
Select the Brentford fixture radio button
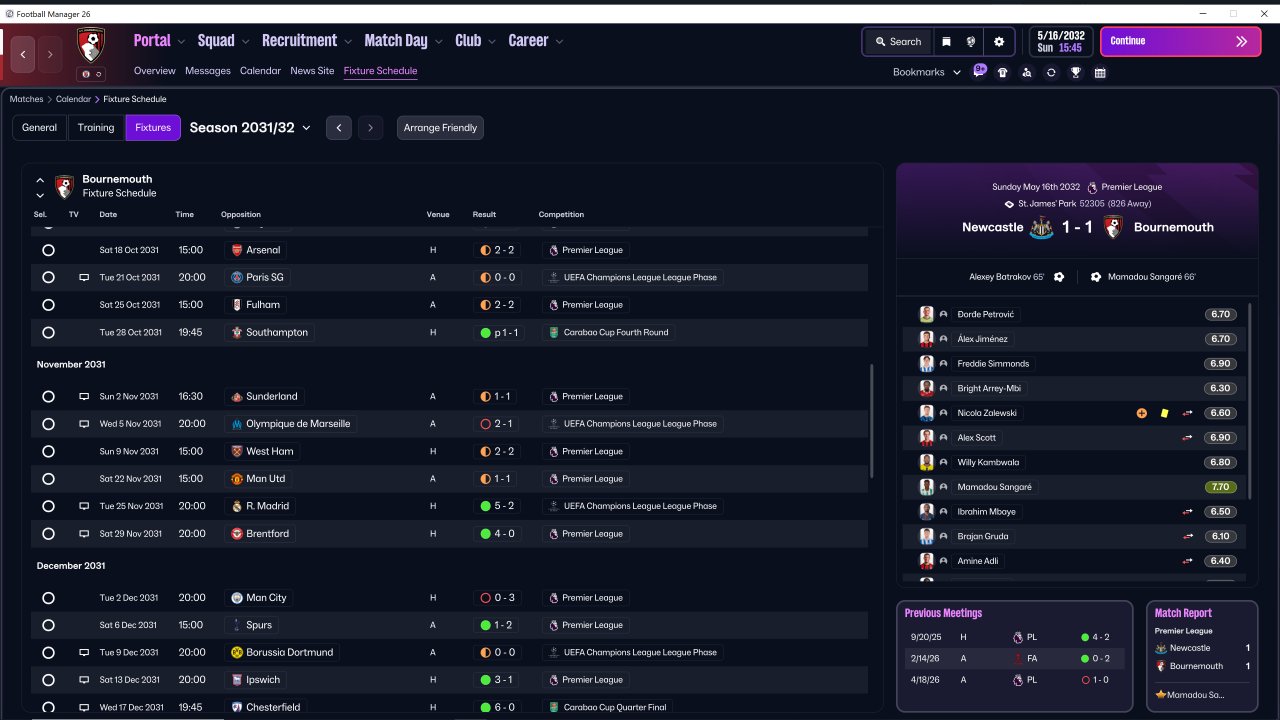point(48,534)
